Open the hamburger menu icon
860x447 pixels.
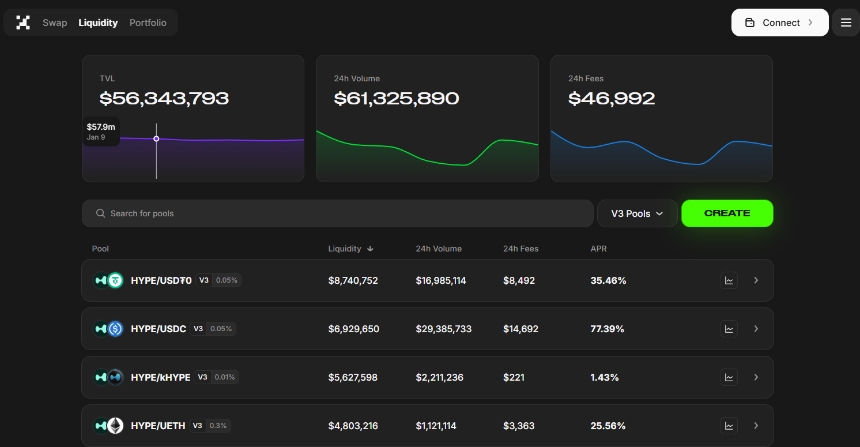tap(846, 23)
